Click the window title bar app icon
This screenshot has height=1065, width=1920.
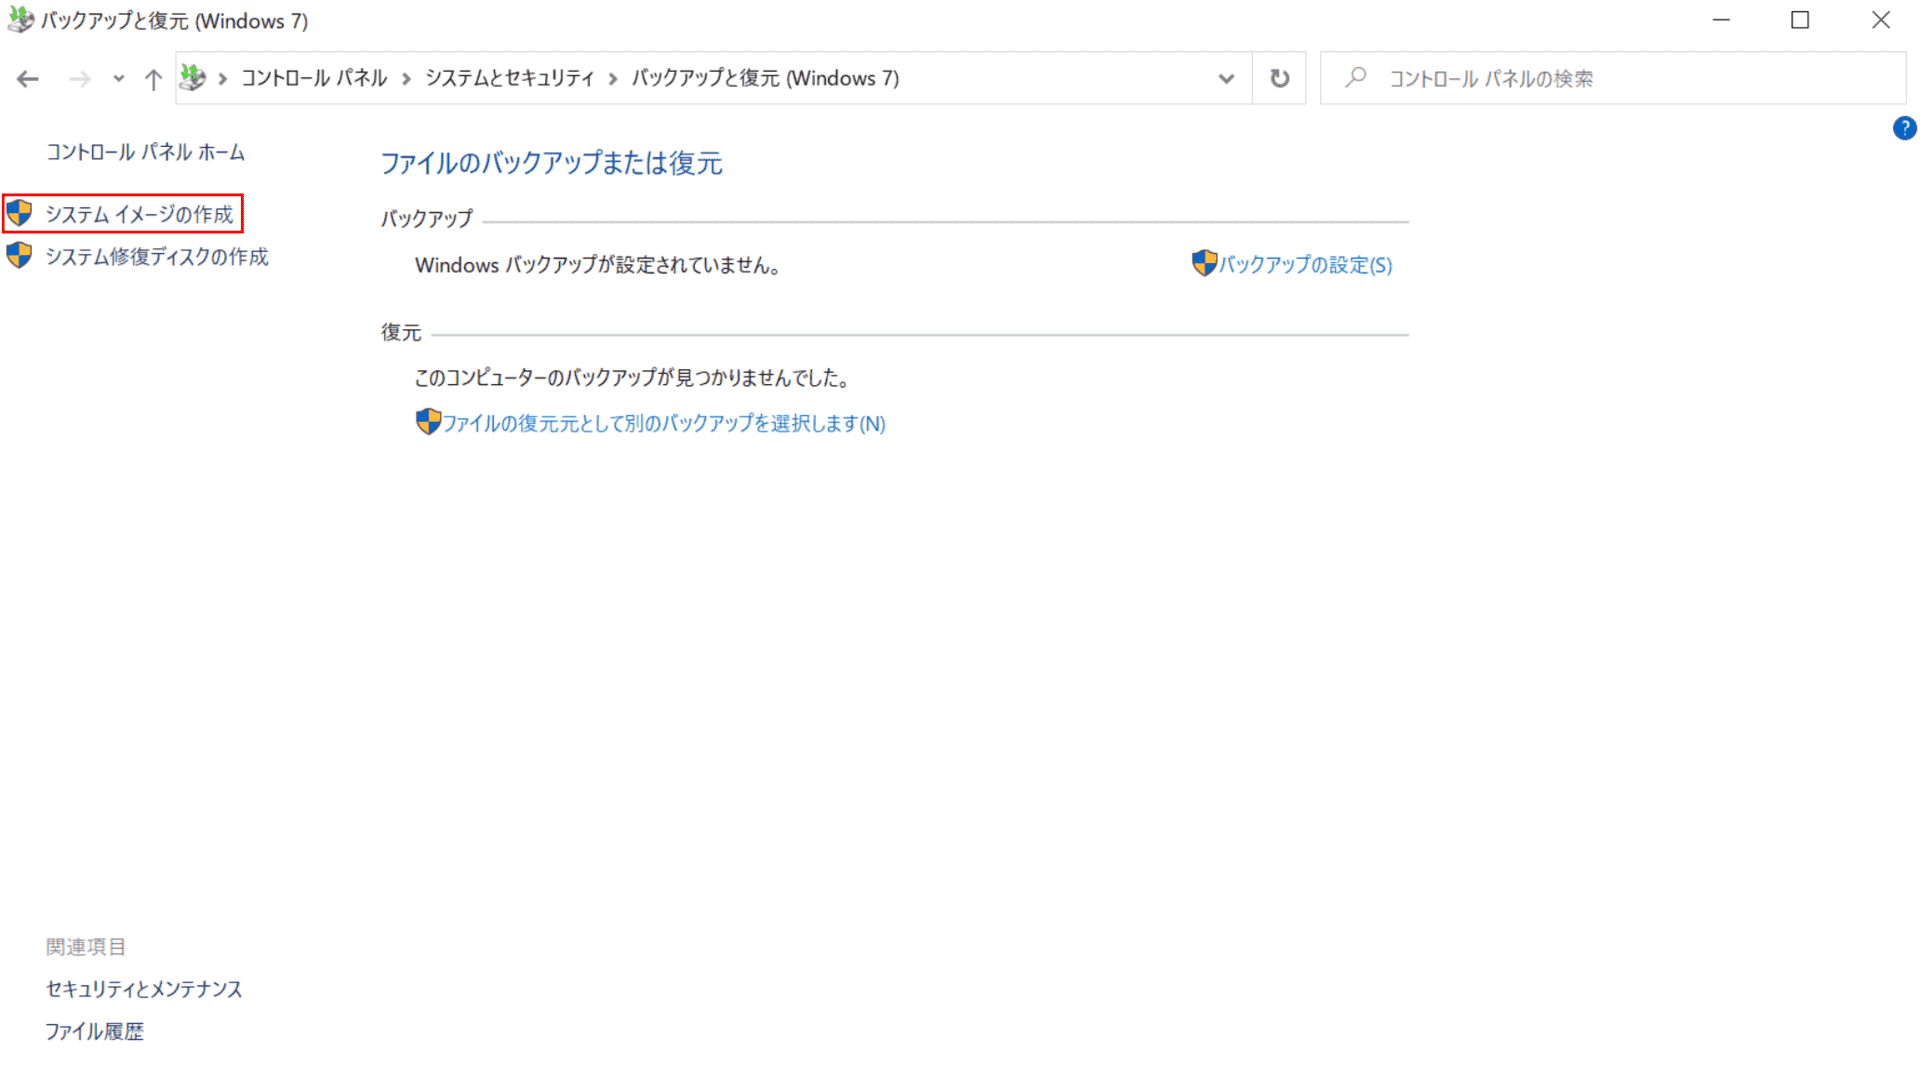point(20,20)
